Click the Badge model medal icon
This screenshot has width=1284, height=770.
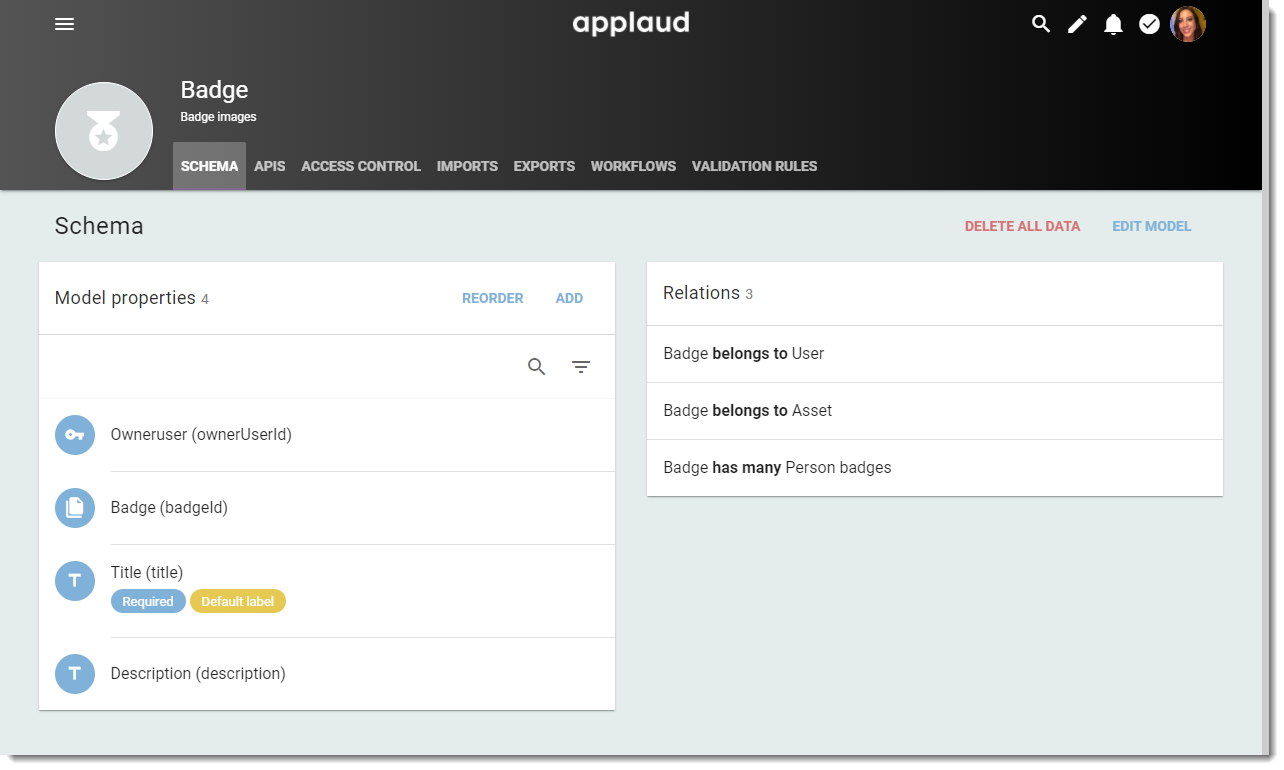[104, 131]
